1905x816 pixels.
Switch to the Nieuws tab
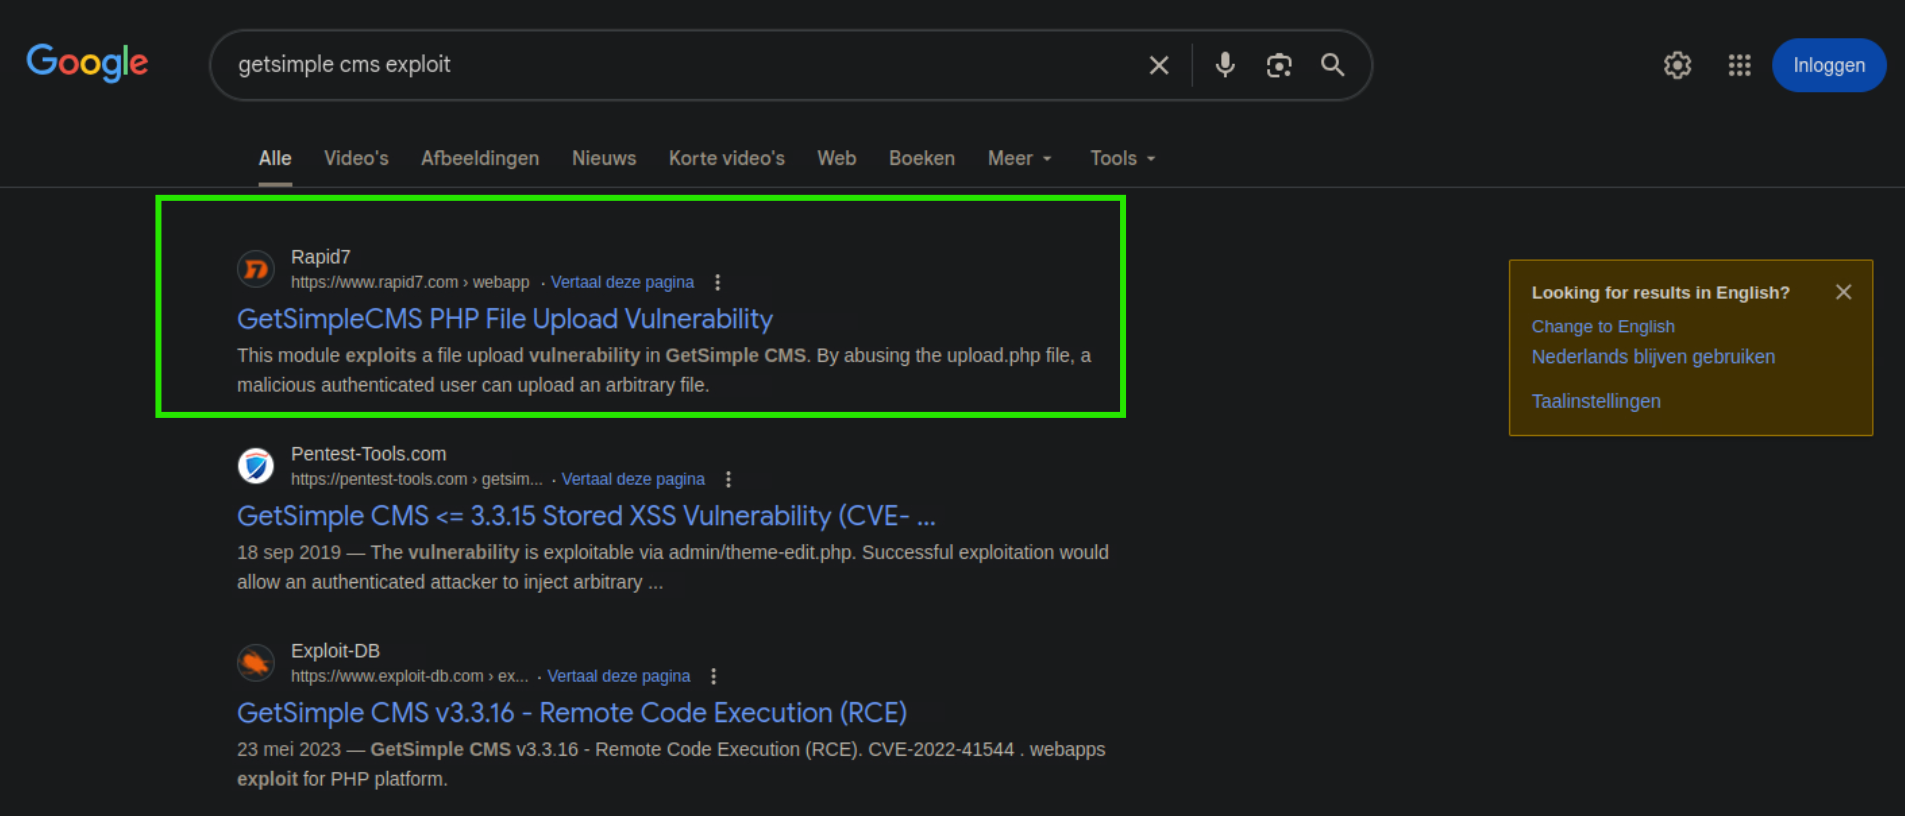coord(604,158)
